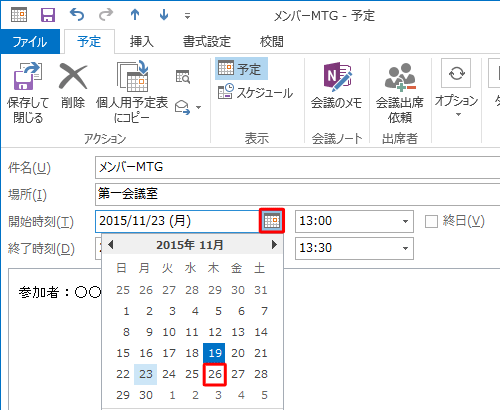
Task: Open 会議のメモ OneNote button
Action: [x=336, y=86]
